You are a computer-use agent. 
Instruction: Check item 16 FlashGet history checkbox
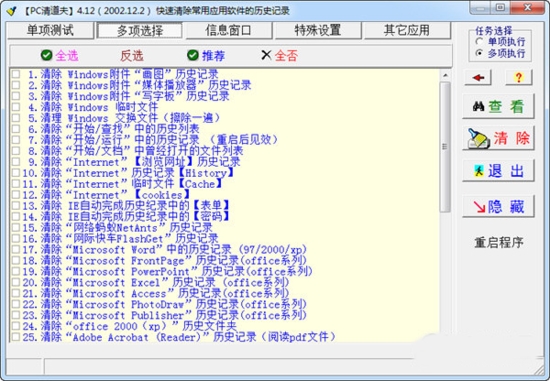[x=16, y=238]
